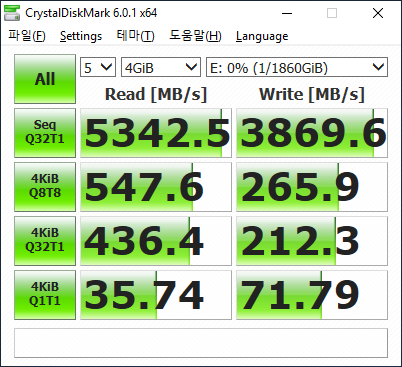Open the test count dropdown showing 5

(x=98, y=67)
